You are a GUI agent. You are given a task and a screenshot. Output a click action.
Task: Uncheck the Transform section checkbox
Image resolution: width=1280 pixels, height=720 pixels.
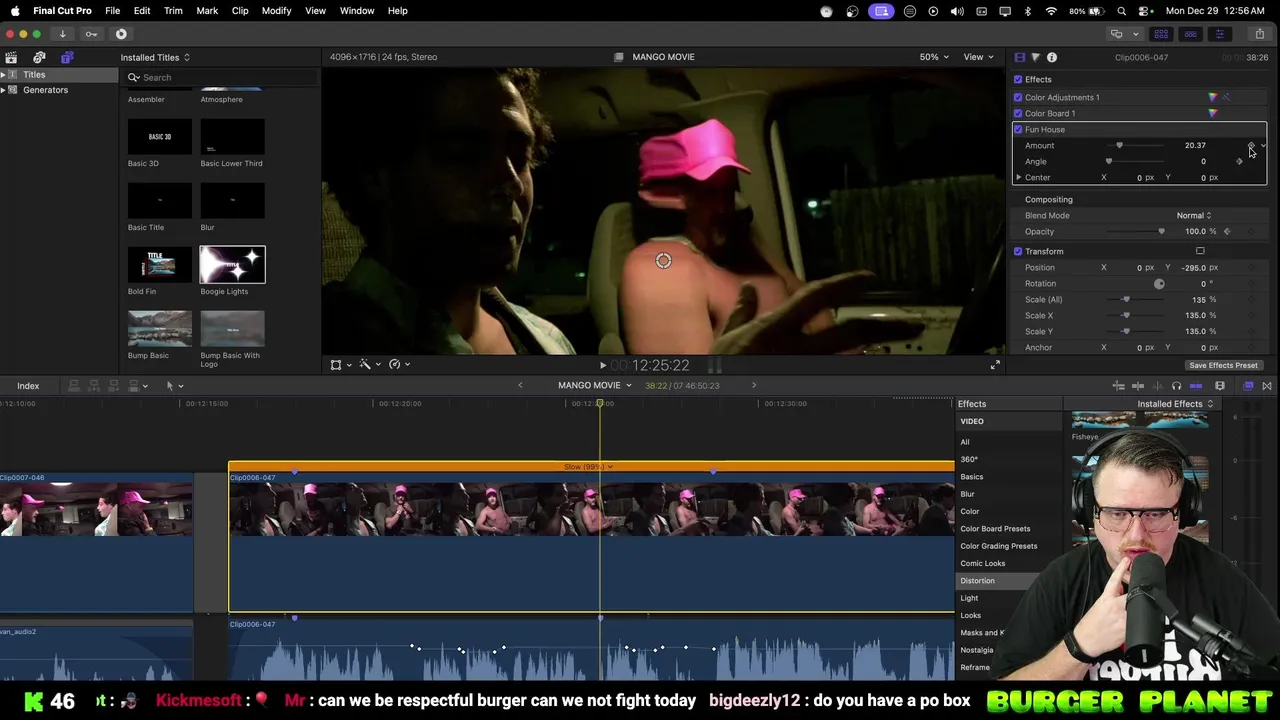[x=1018, y=252]
